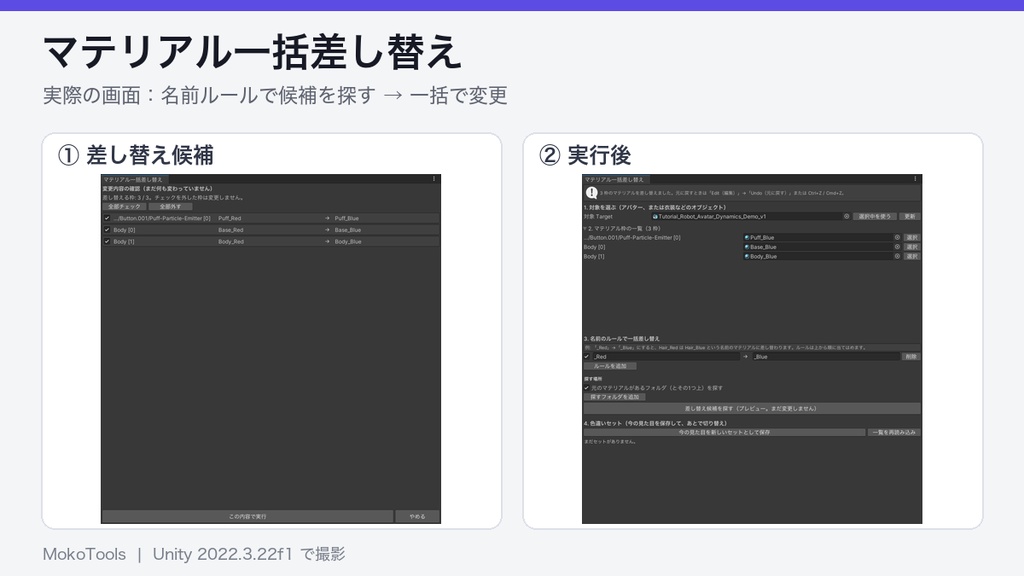Image resolution: width=1024 pixels, height=576 pixels.
Task: Click the material sphere icon of Puff_Blue
Action: pos(746,238)
